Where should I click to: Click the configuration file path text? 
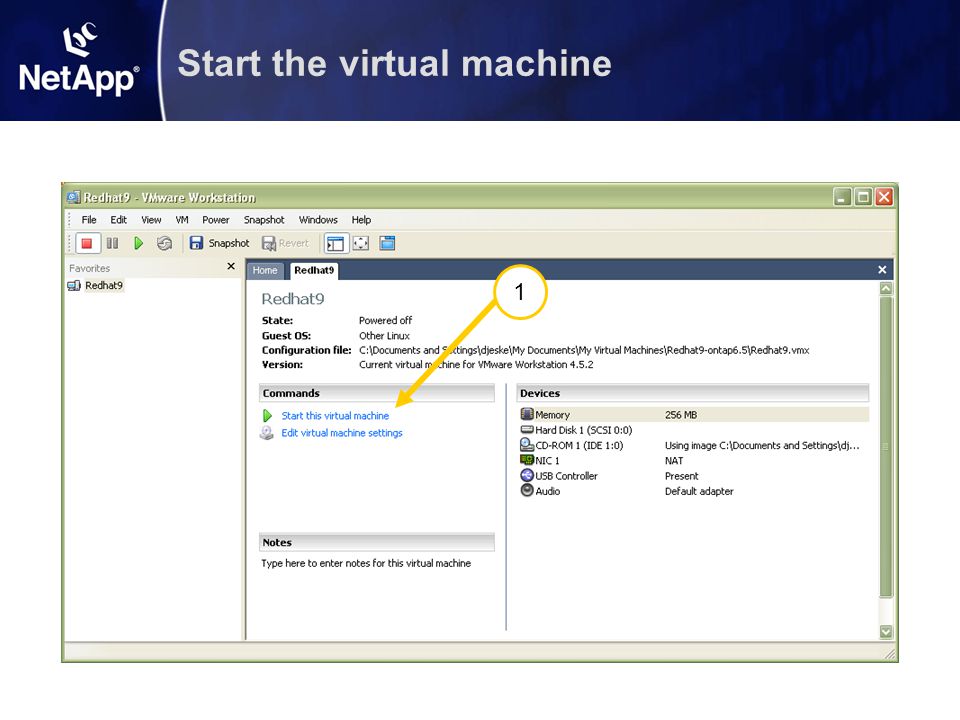coord(584,350)
